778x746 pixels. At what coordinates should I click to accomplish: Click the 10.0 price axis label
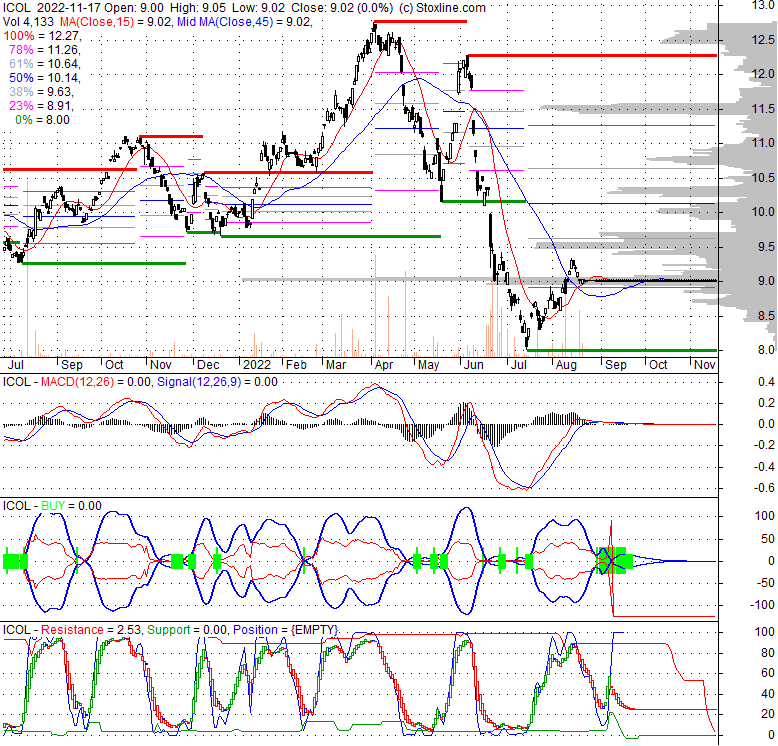(763, 212)
